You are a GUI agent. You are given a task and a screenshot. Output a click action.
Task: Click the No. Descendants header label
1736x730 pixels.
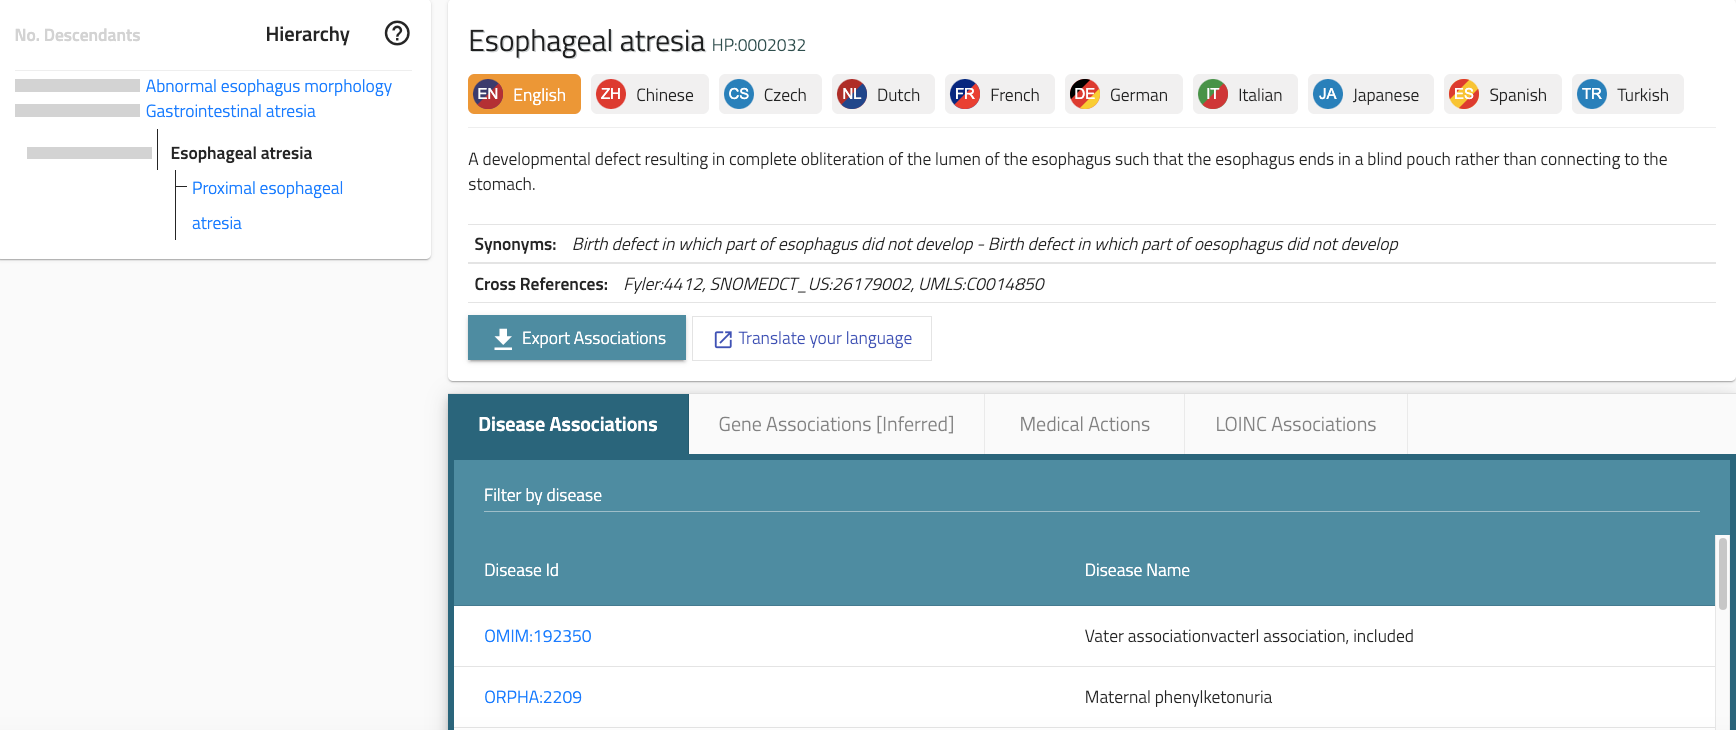[x=78, y=35]
